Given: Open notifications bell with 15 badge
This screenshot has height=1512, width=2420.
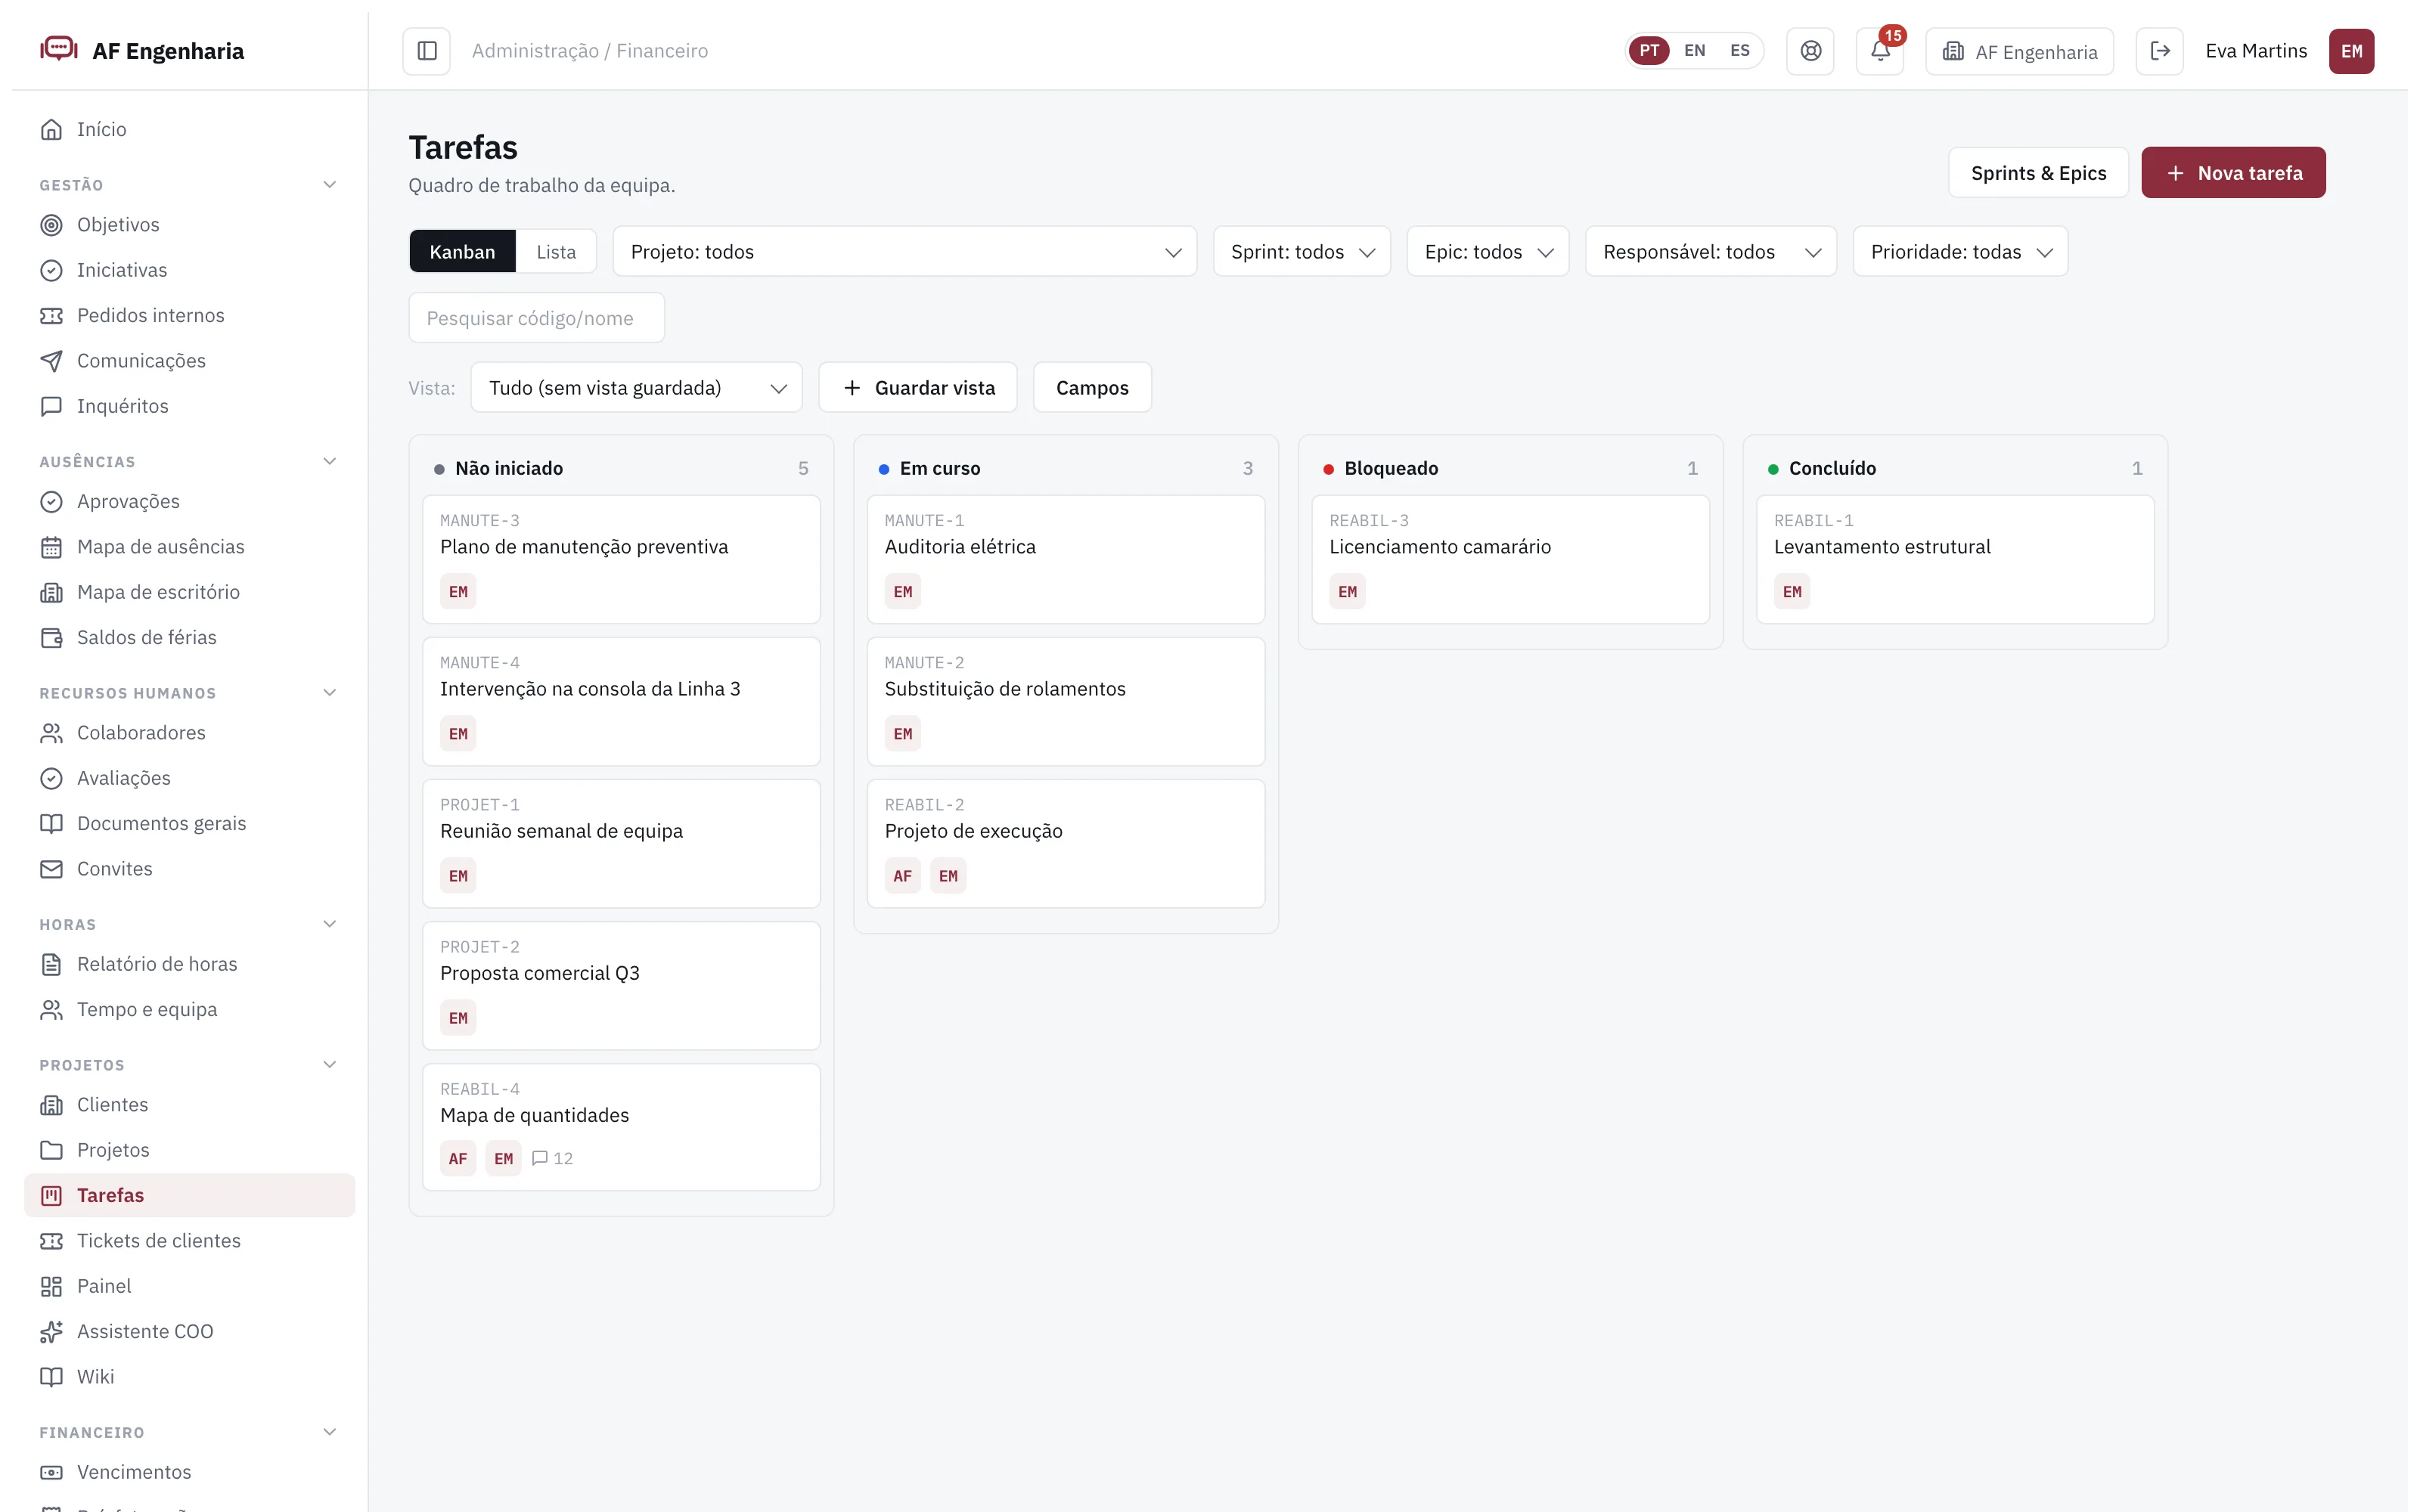Looking at the screenshot, I should [1880, 51].
